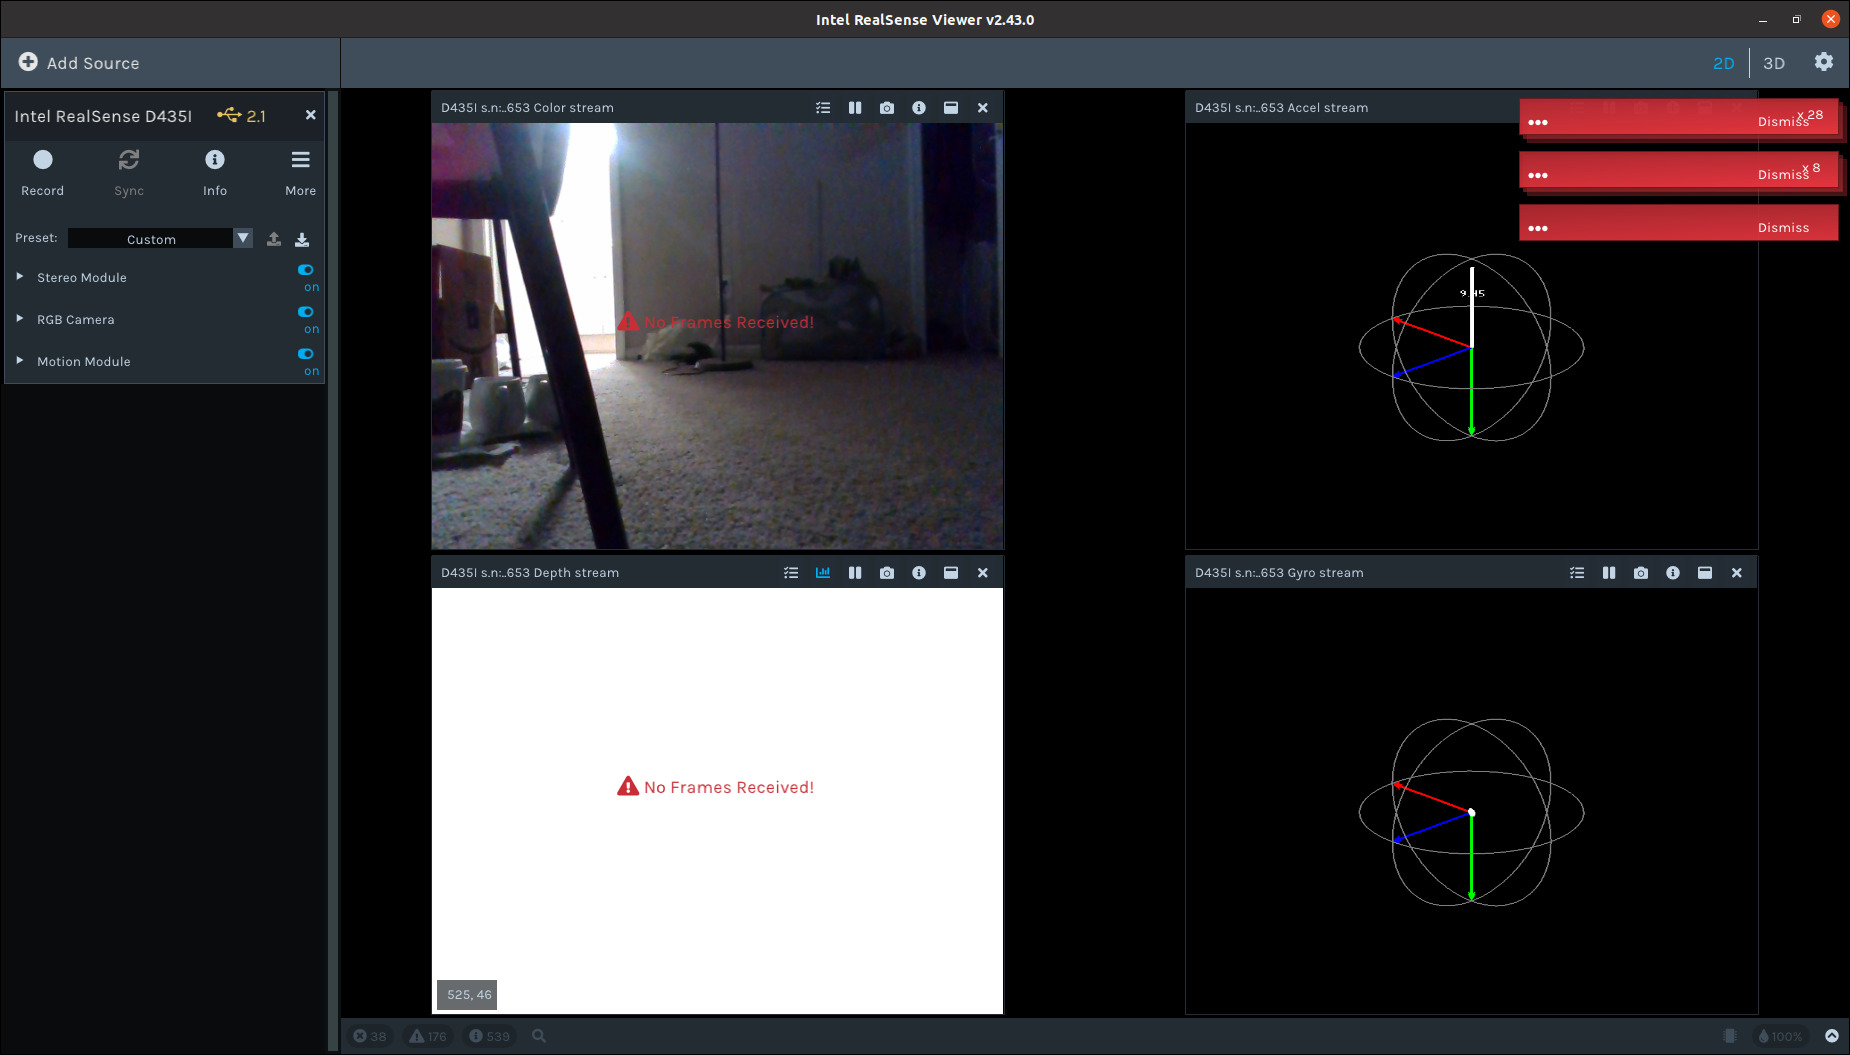Image resolution: width=1850 pixels, height=1055 pixels.
Task: Pause the Color stream
Action: (855, 108)
